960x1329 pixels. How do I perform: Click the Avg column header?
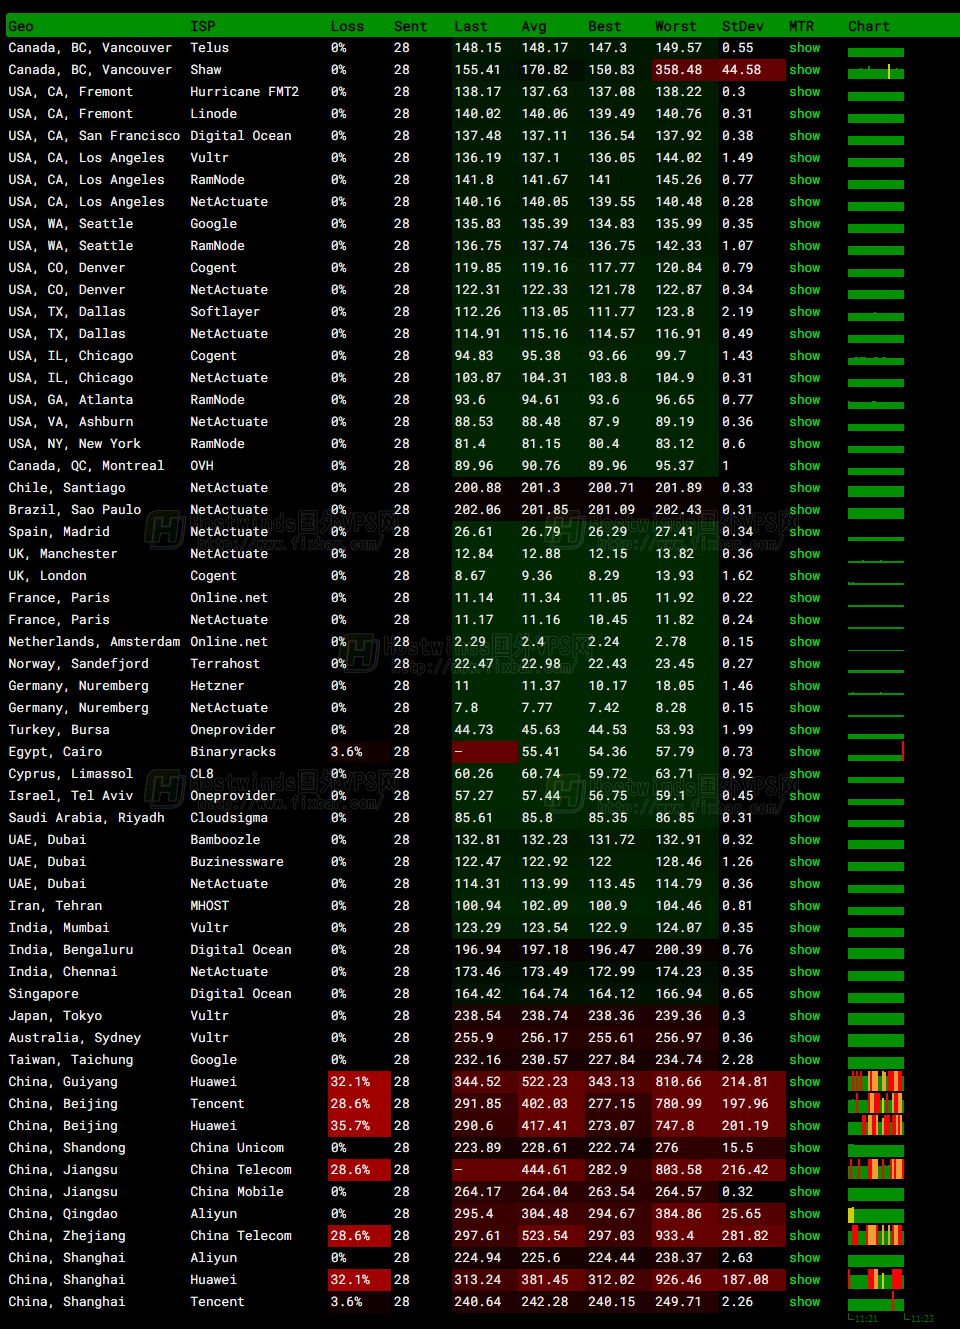point(534,27)
